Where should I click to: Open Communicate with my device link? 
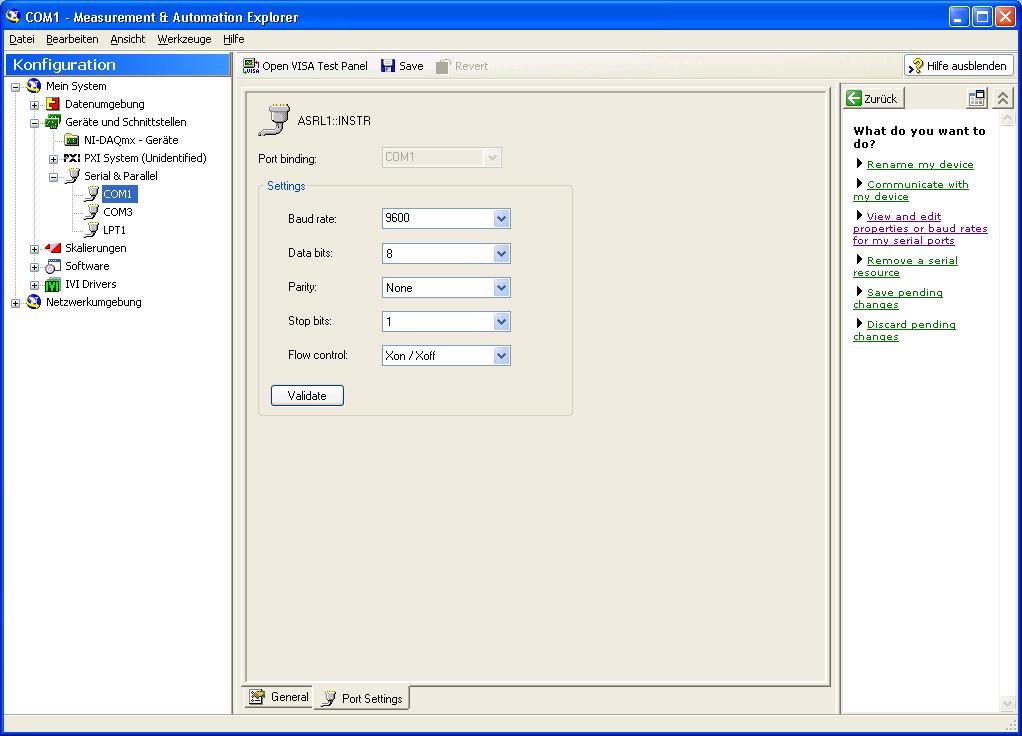[x=911, y=190]
